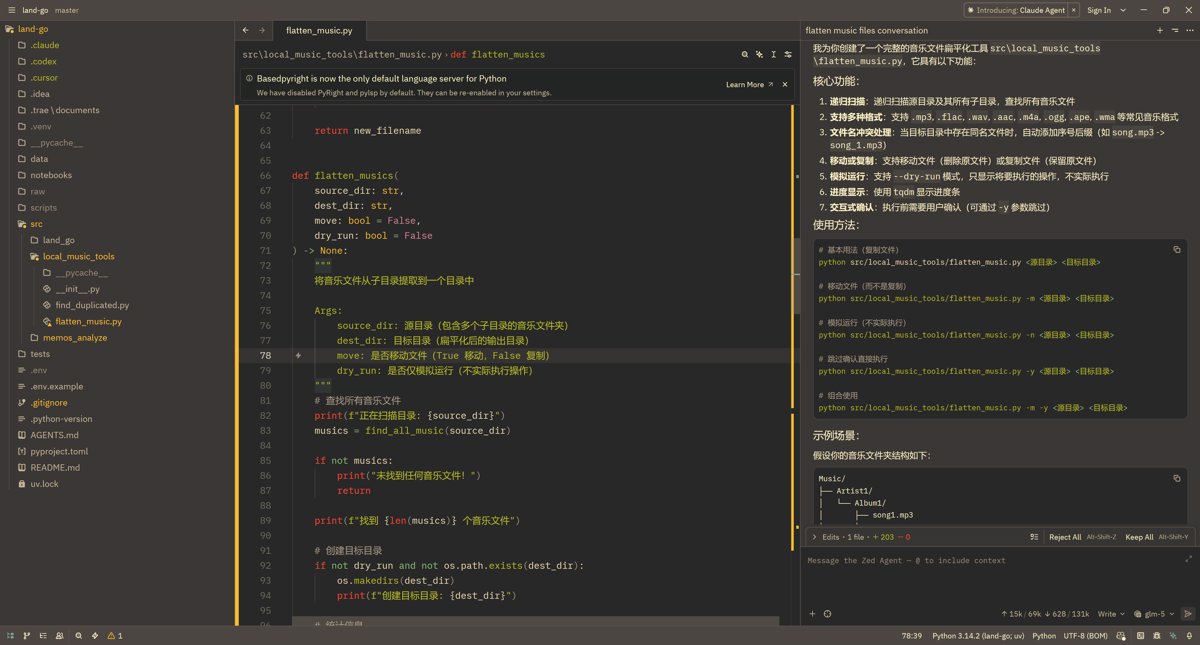Send the message to the Zed Agent
This screenshot has width=1200, height=645.
point(1187,614)
